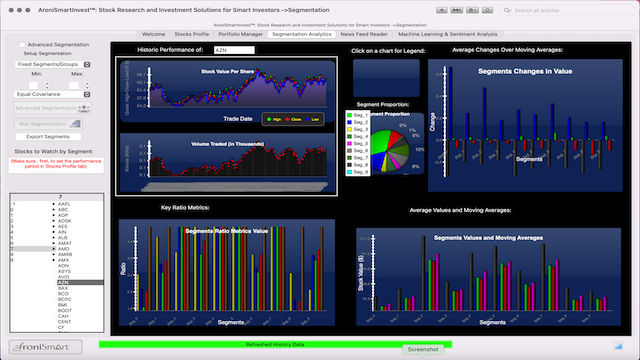Expand the AAPL row disclosure triangle
The image size is (640, 360).
pyautogui.click(x=53, y=204)
